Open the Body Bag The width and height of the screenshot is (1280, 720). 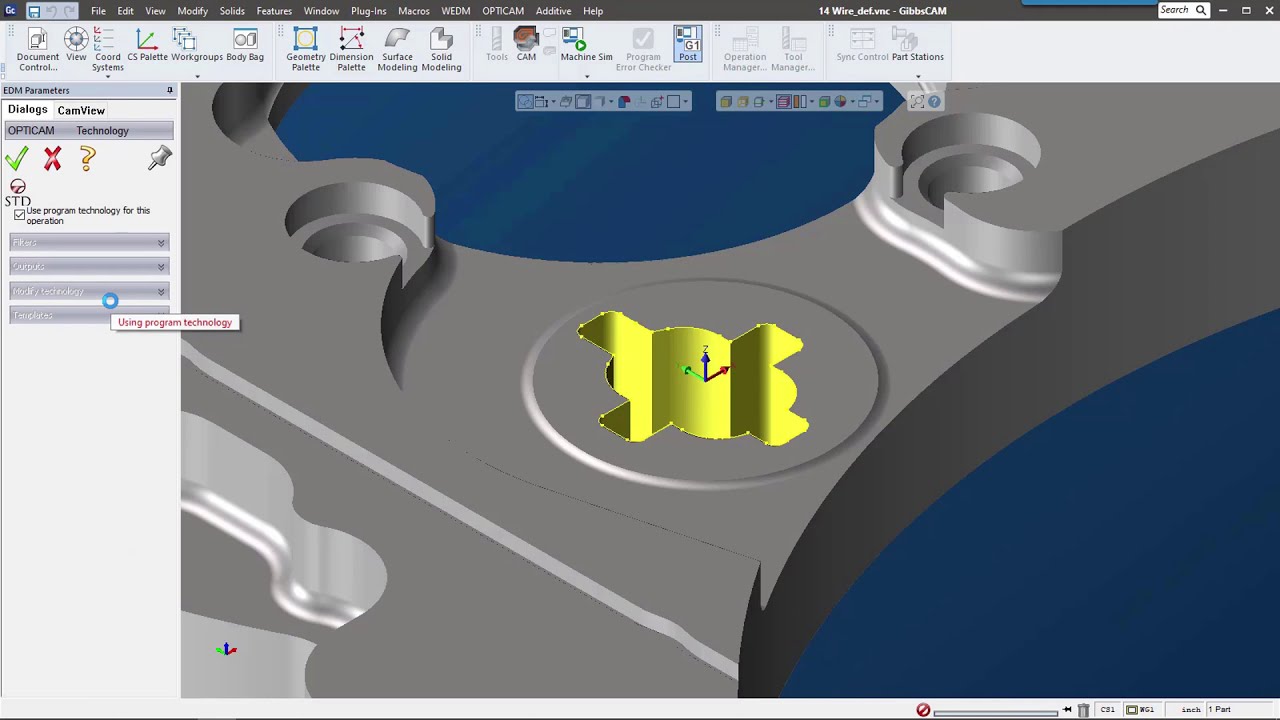pos(245,46)
